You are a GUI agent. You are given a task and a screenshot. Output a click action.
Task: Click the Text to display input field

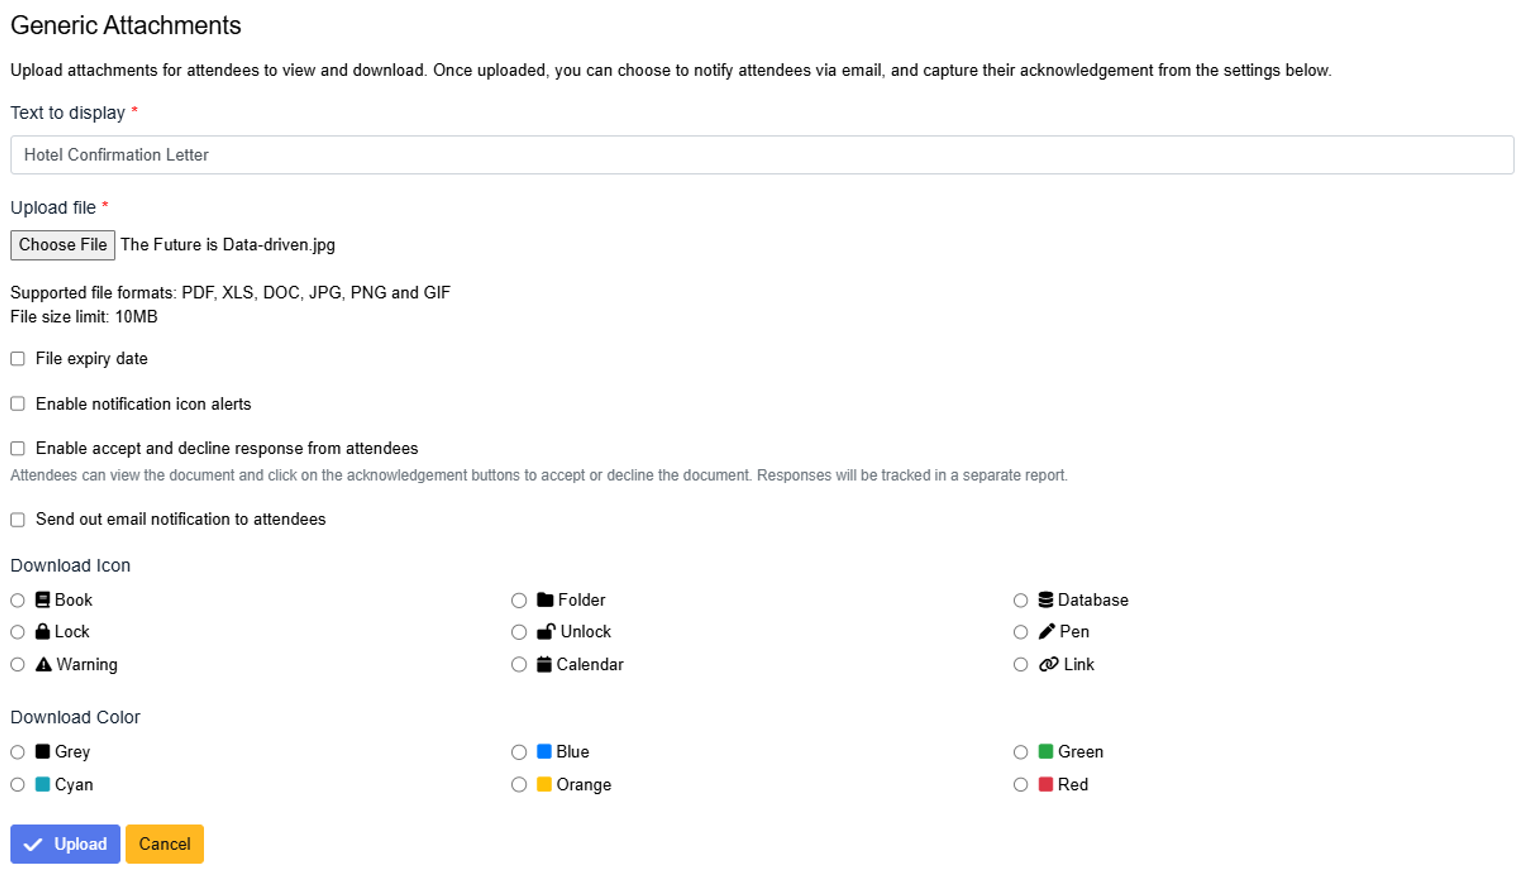click(760, 155)
